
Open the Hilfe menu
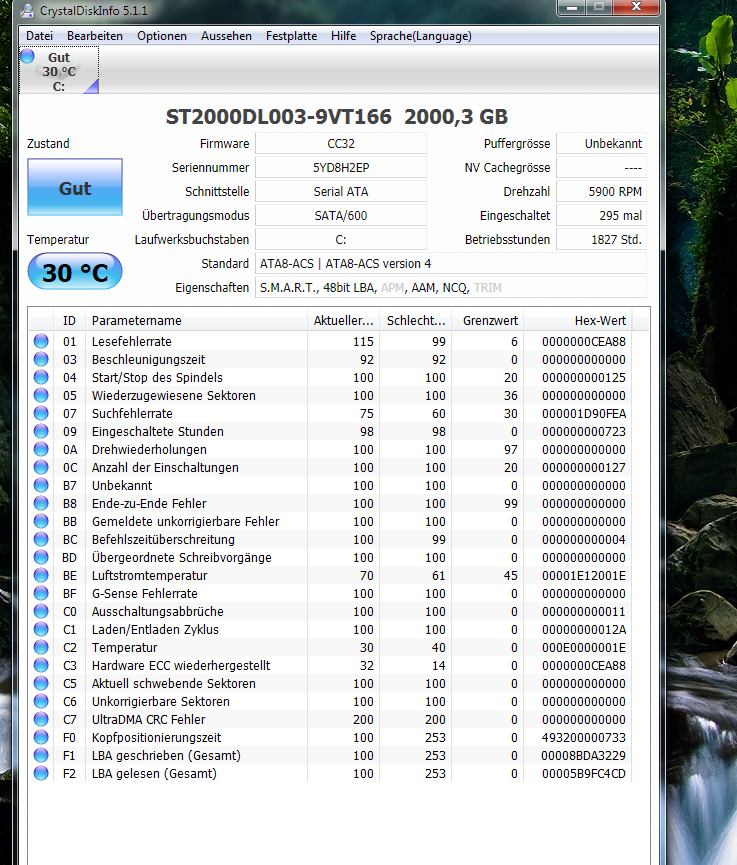tap(343, 36)
